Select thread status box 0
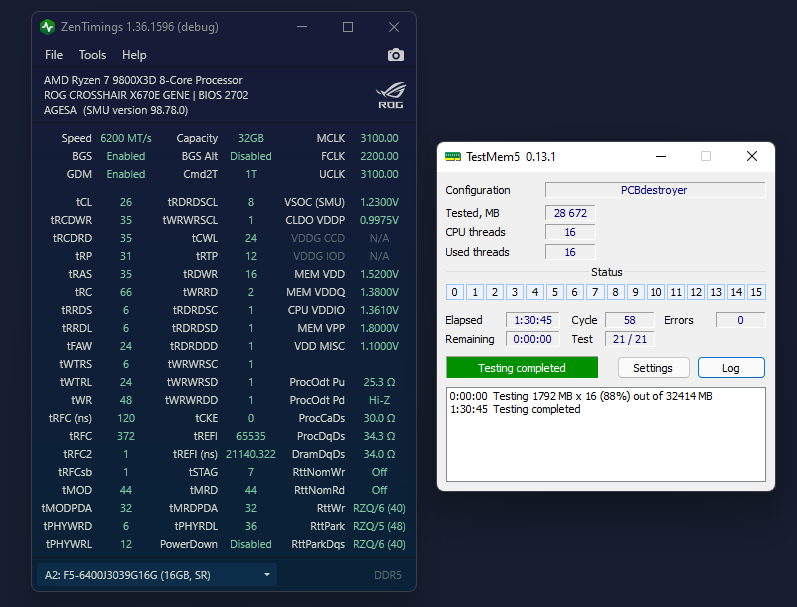 coord(455,292)
